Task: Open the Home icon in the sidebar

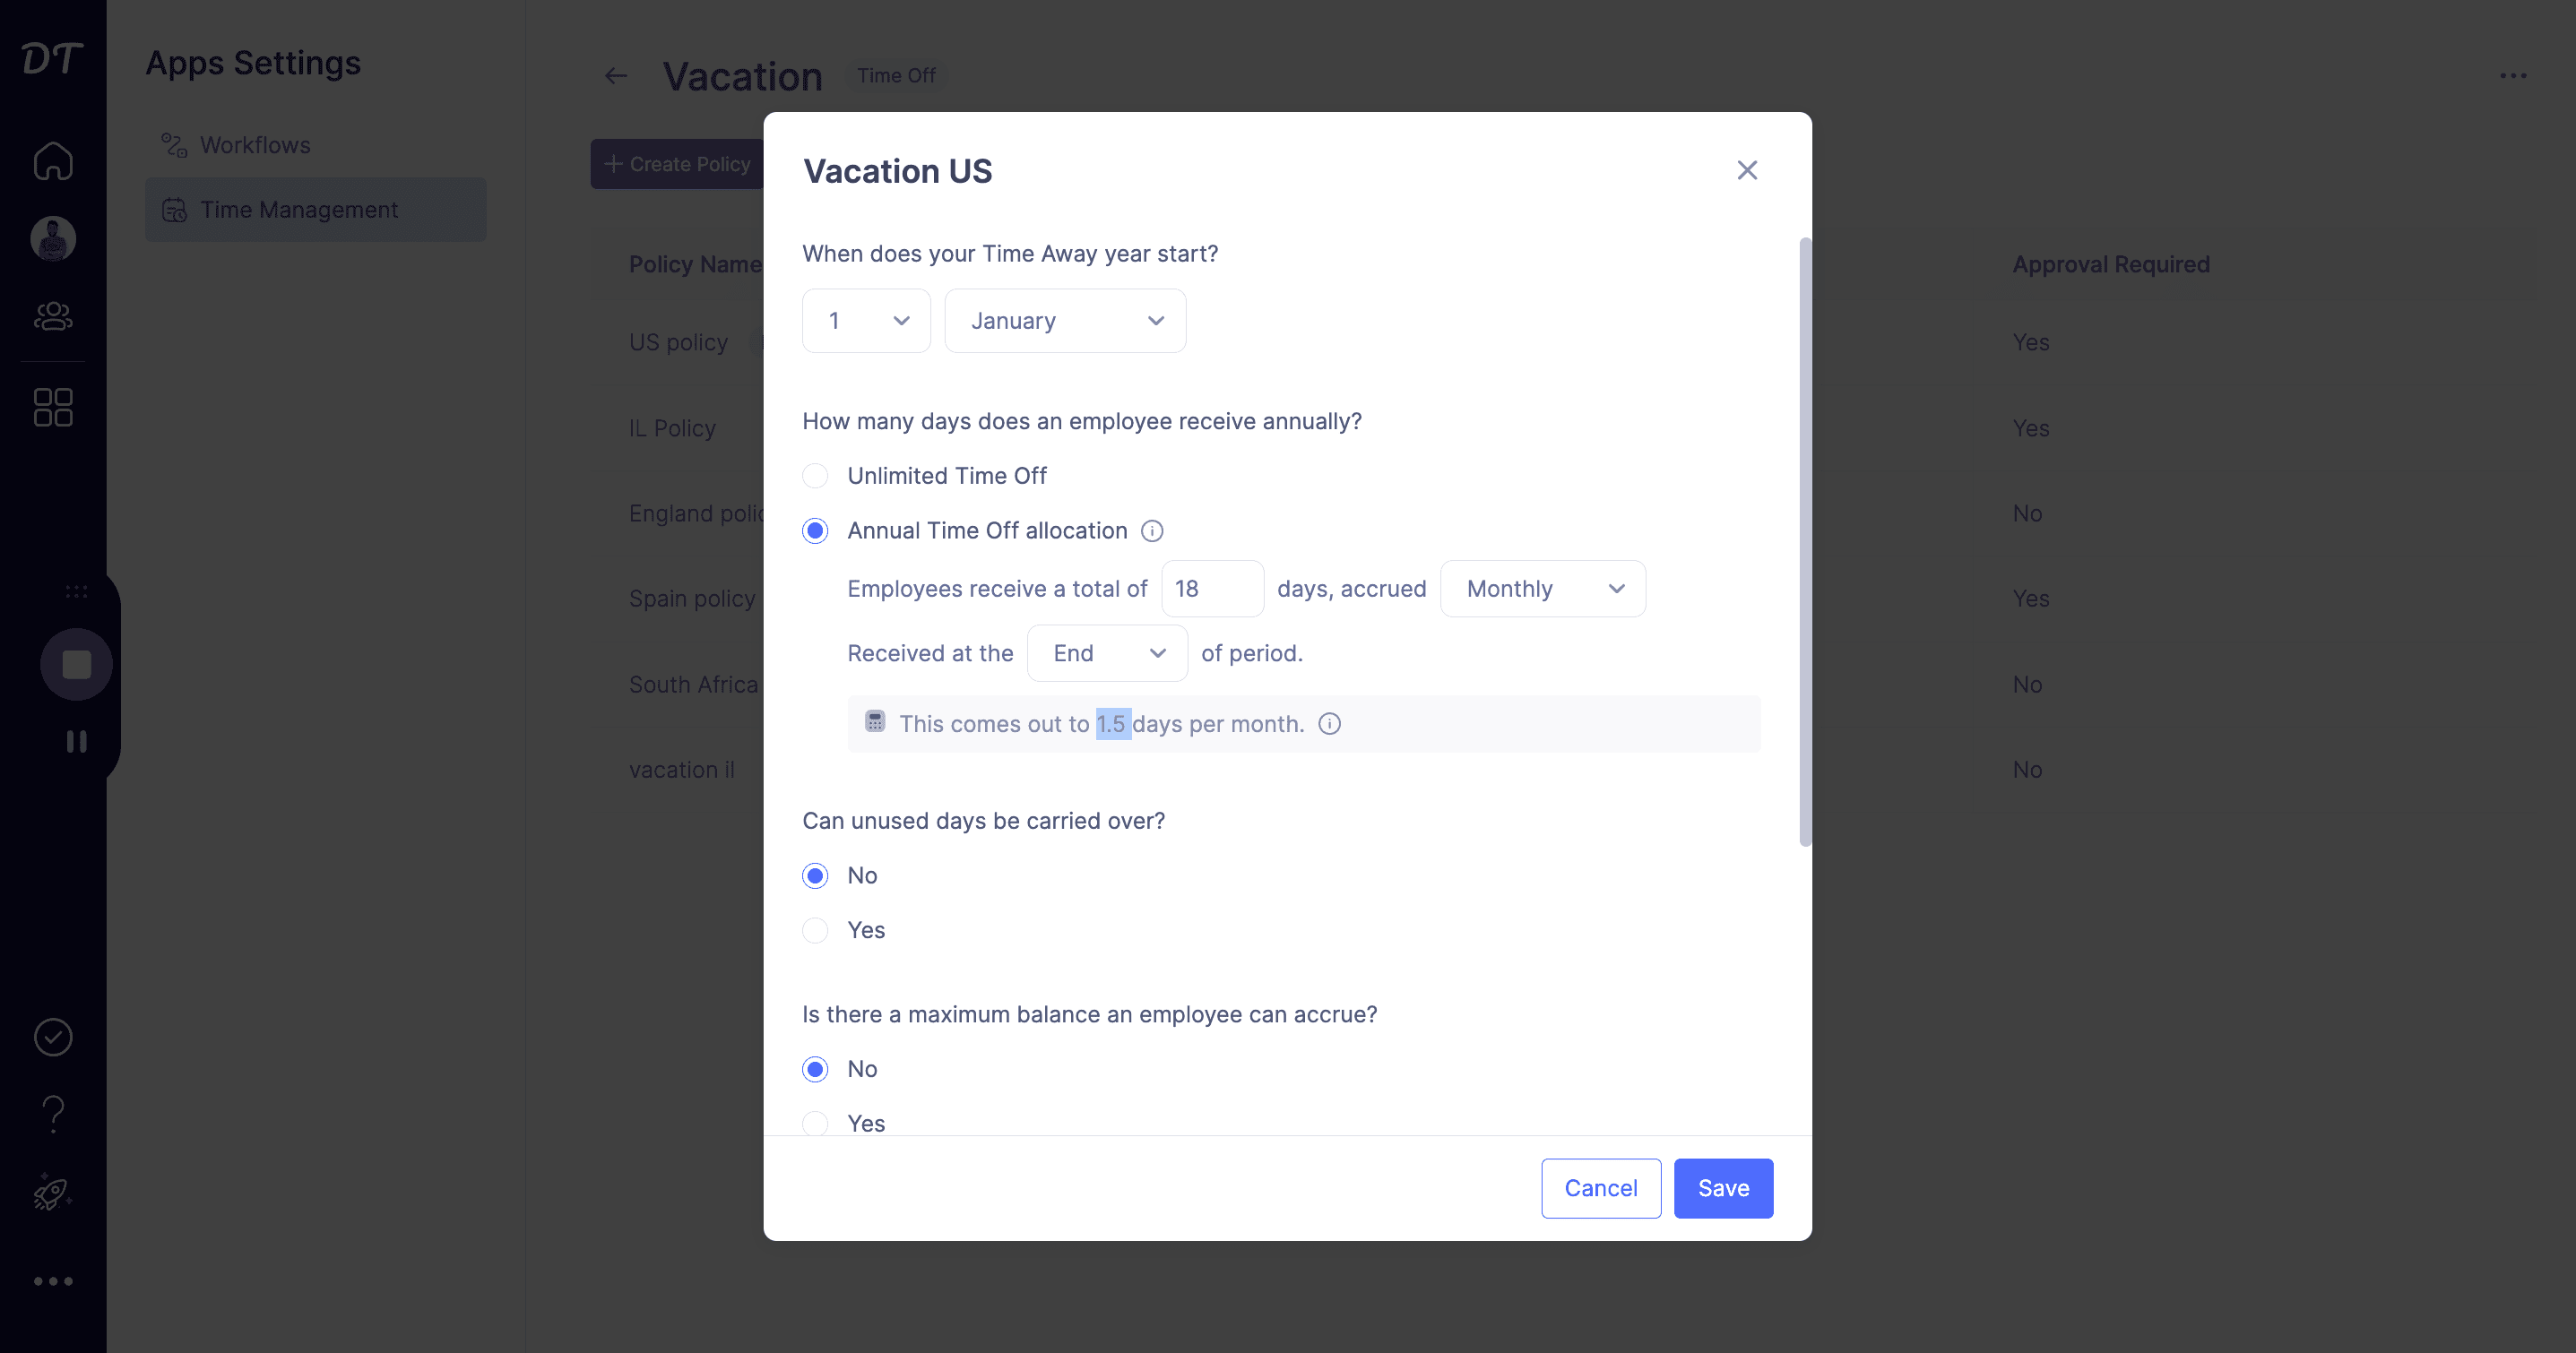Action: [x=53, y=161]
